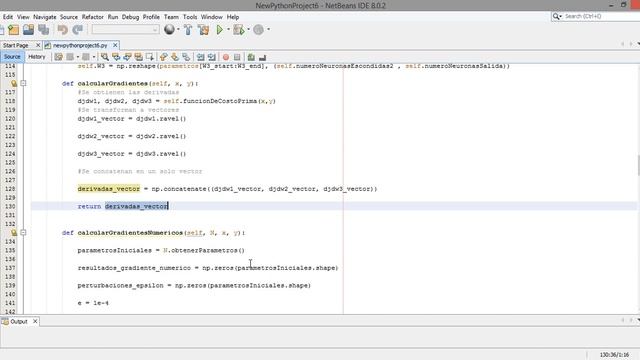Image resolution: width=640 pixels, height=360 pixels.
Task: Click the Save All toolbar icon
Action: [x=43, y=29]
